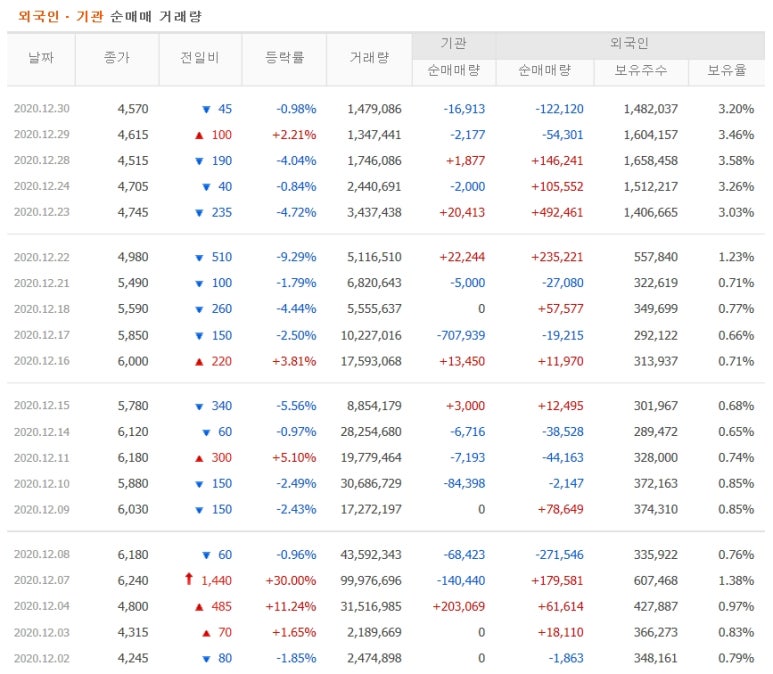Click the foreign net value -271,546
773x674 pixels.
(x=560, y=555)
